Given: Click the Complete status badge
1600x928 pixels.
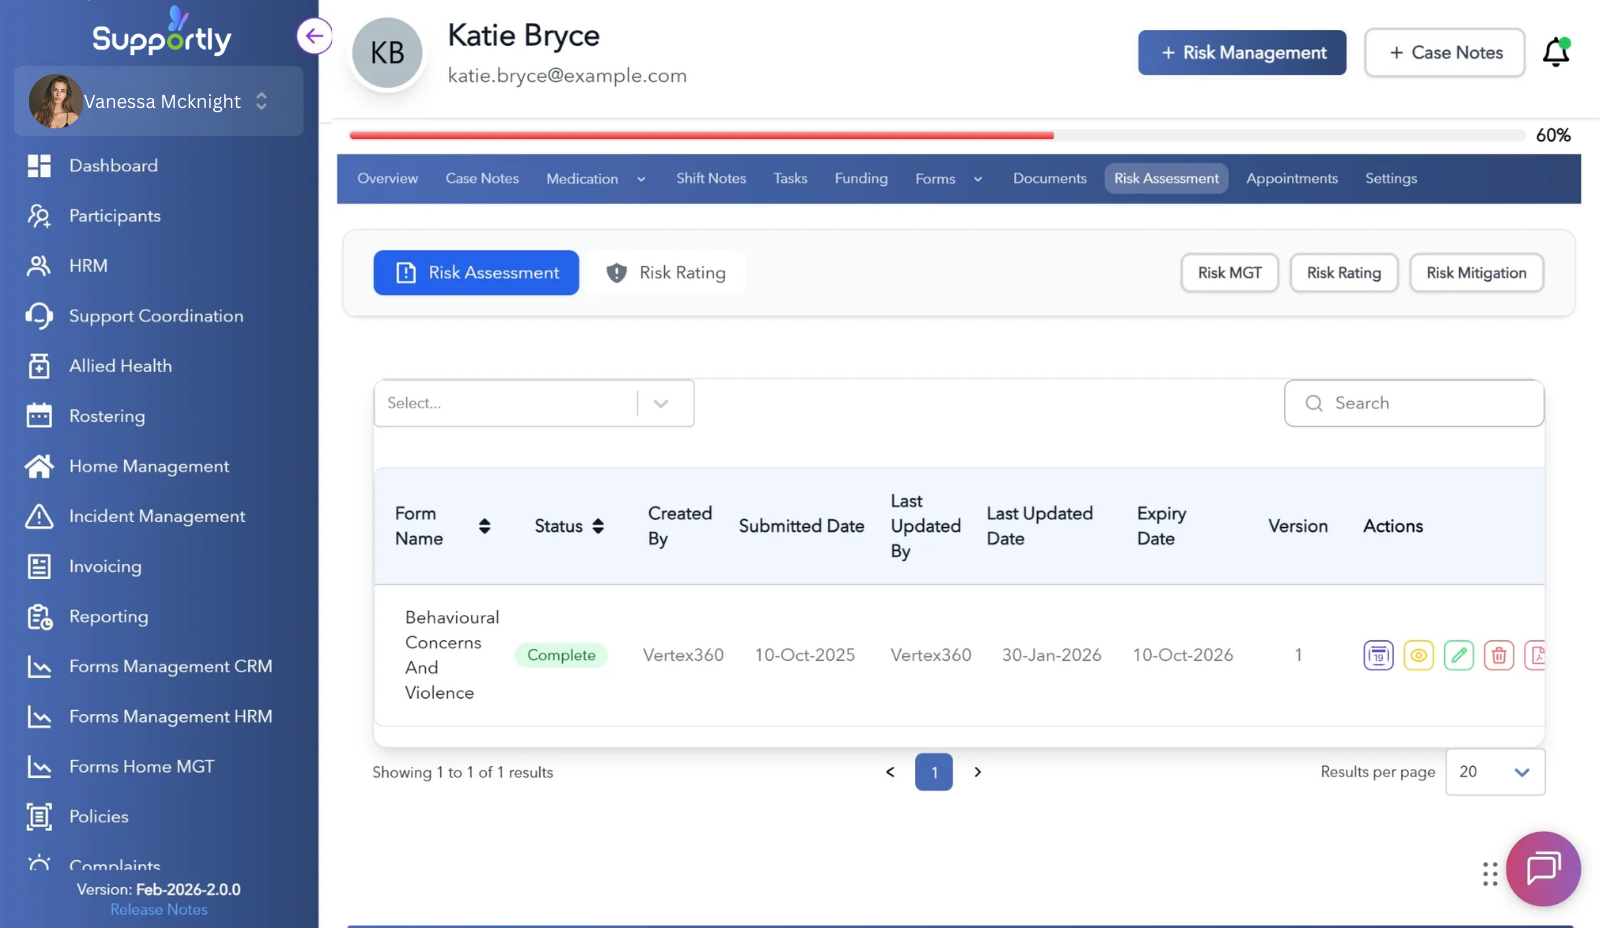Looking at the screenshot, I should [x=561, y=655].
